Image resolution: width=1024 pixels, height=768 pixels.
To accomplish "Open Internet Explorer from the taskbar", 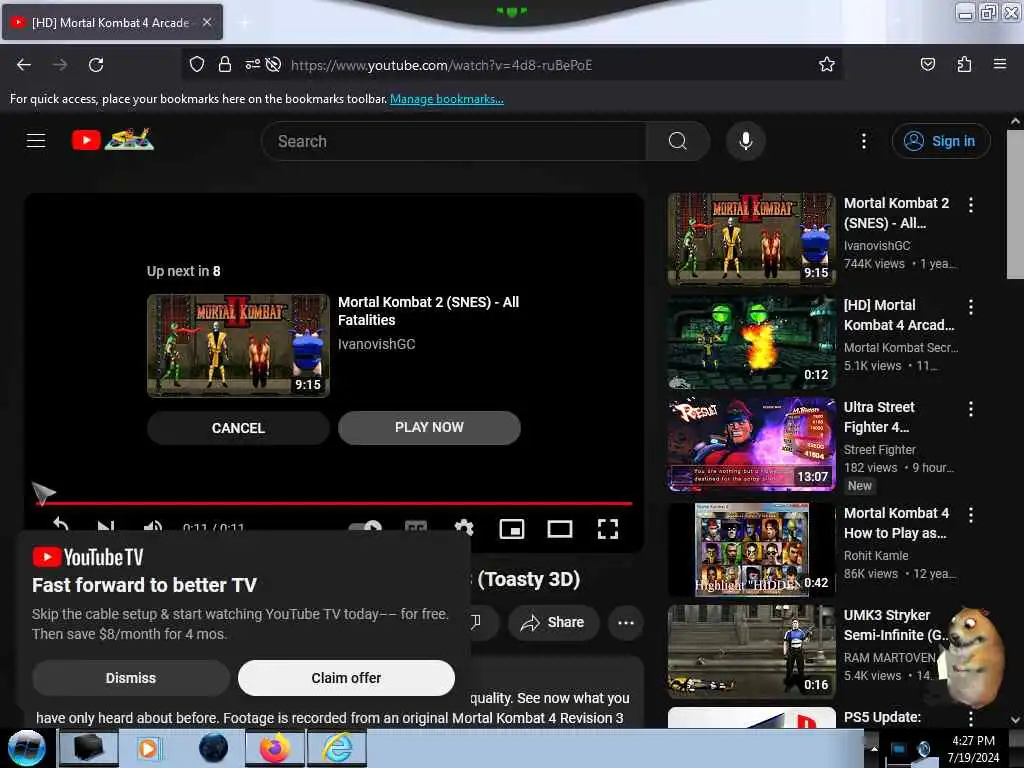I will [x=337, y=748].
